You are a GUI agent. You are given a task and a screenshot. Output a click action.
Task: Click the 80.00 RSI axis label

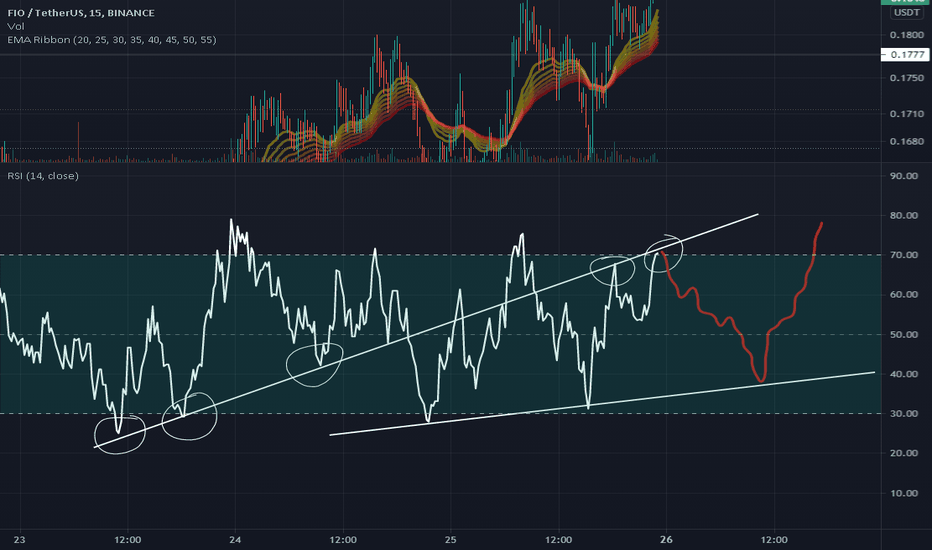[x=904, y=215]
